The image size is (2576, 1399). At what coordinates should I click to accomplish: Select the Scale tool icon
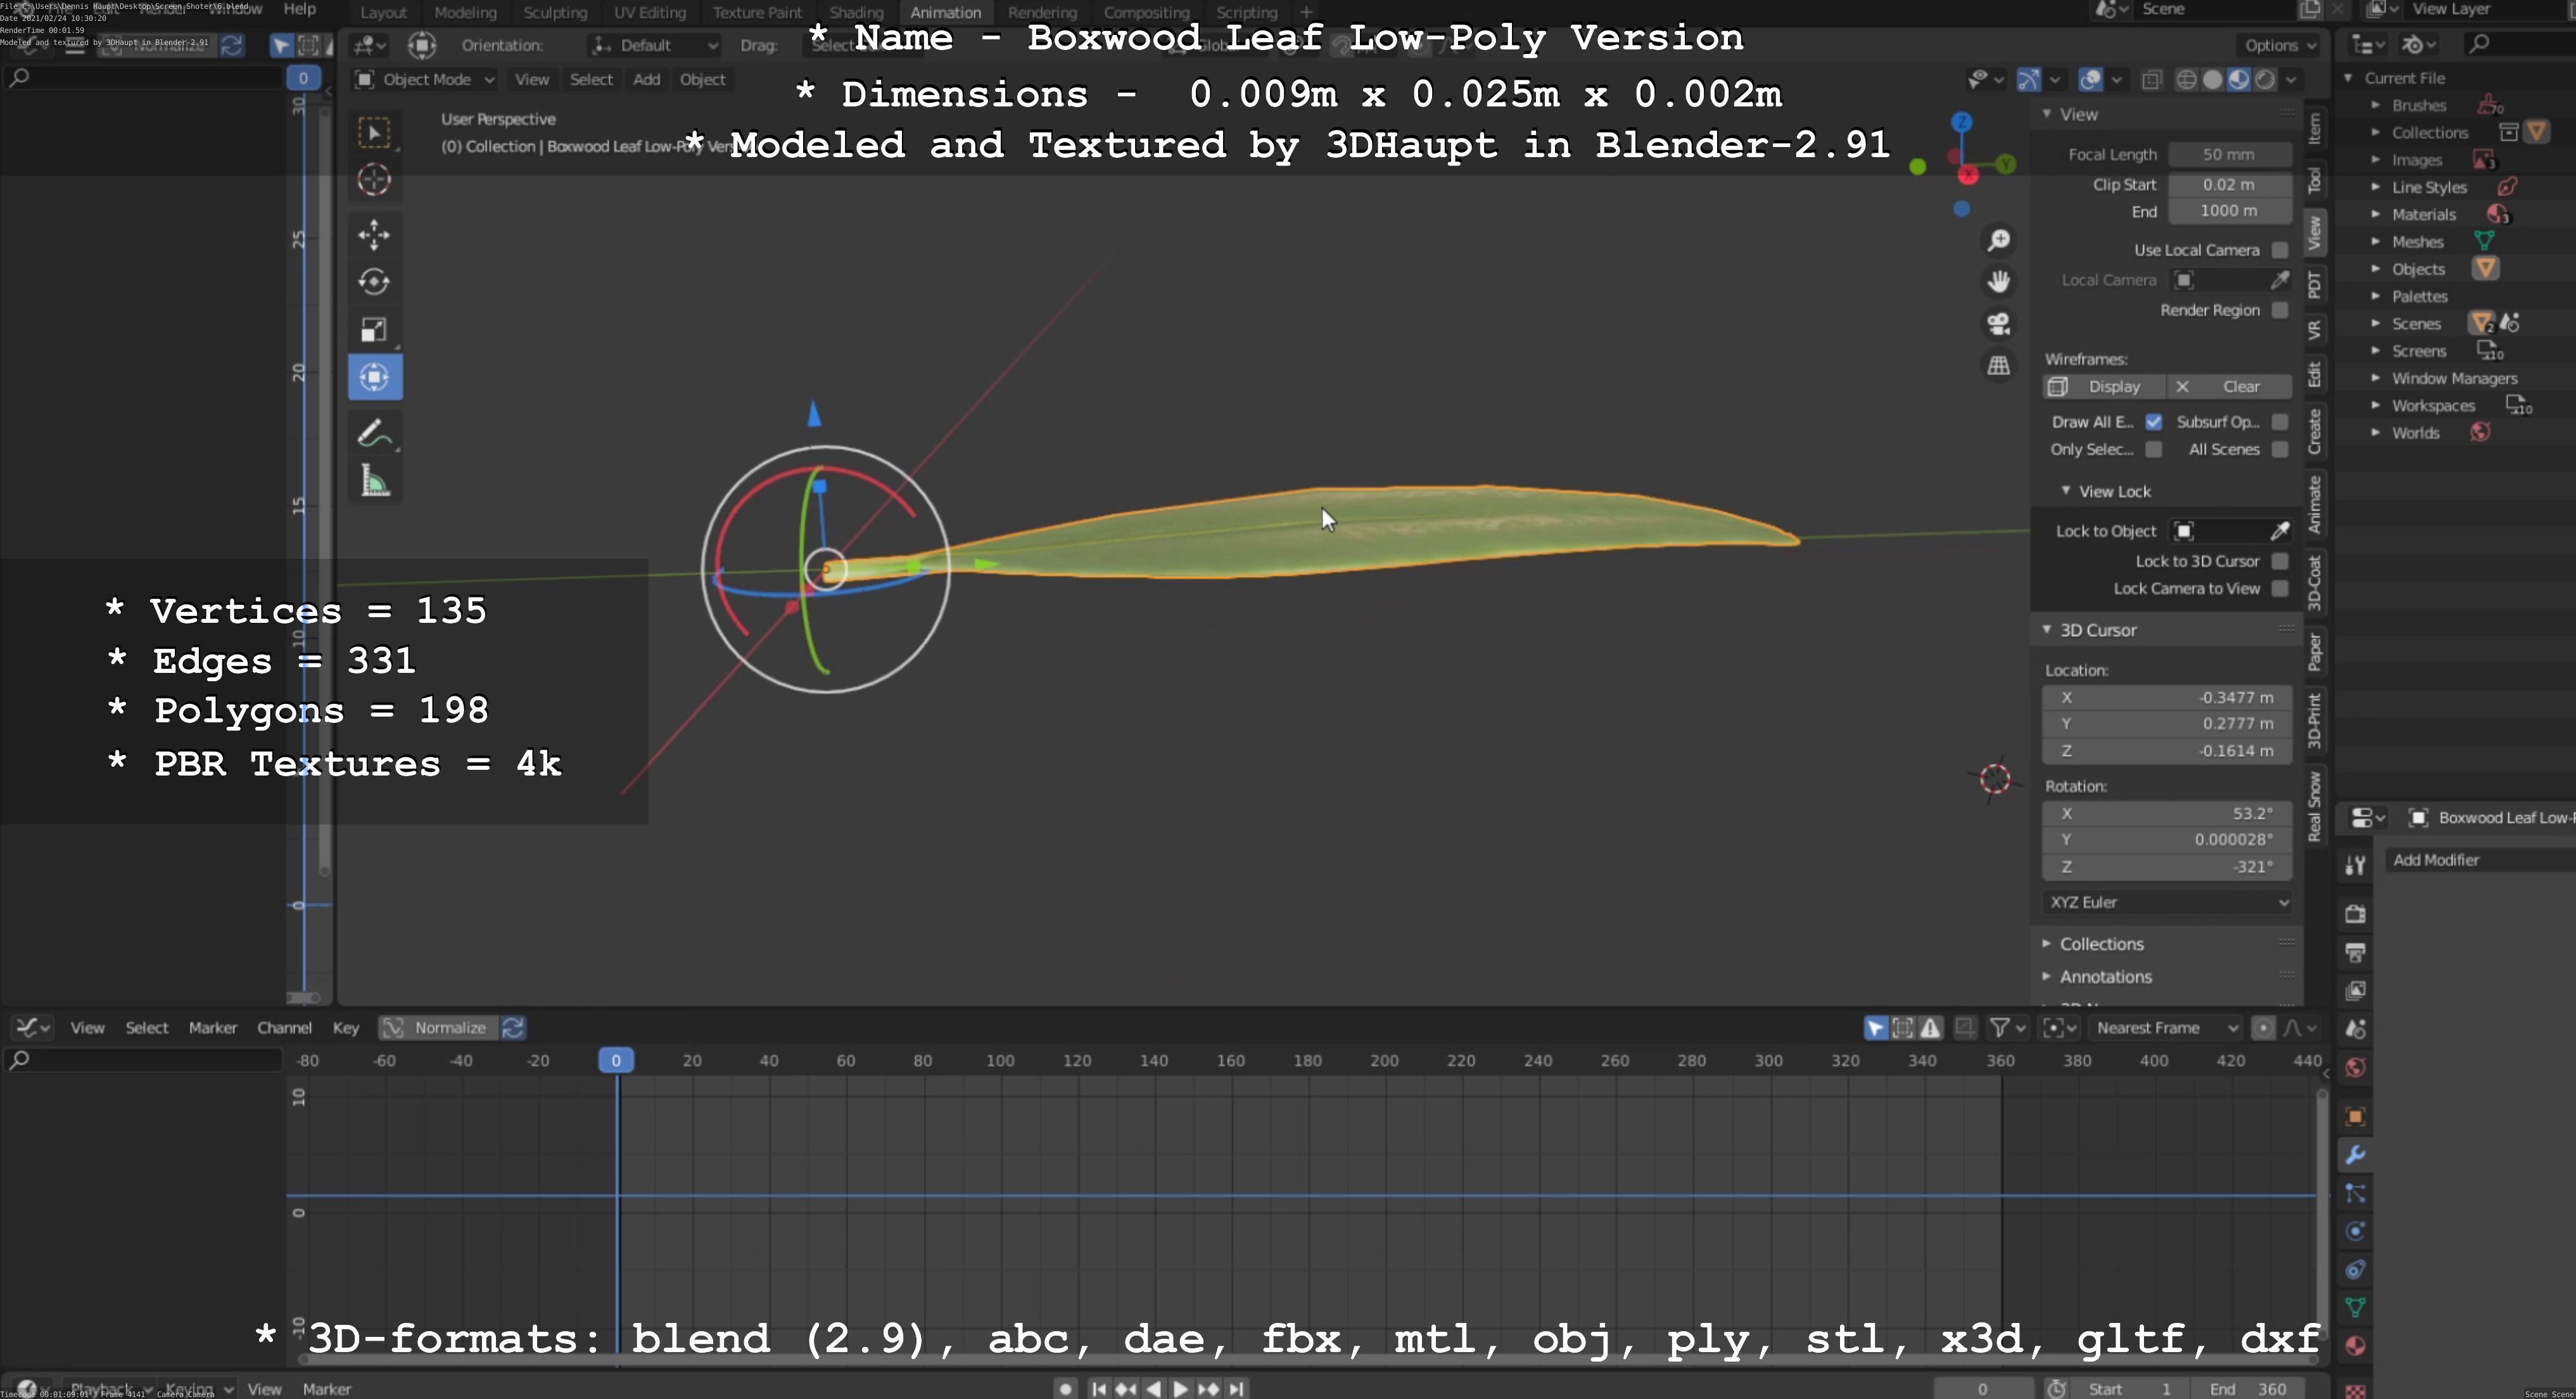click(374, 330)
